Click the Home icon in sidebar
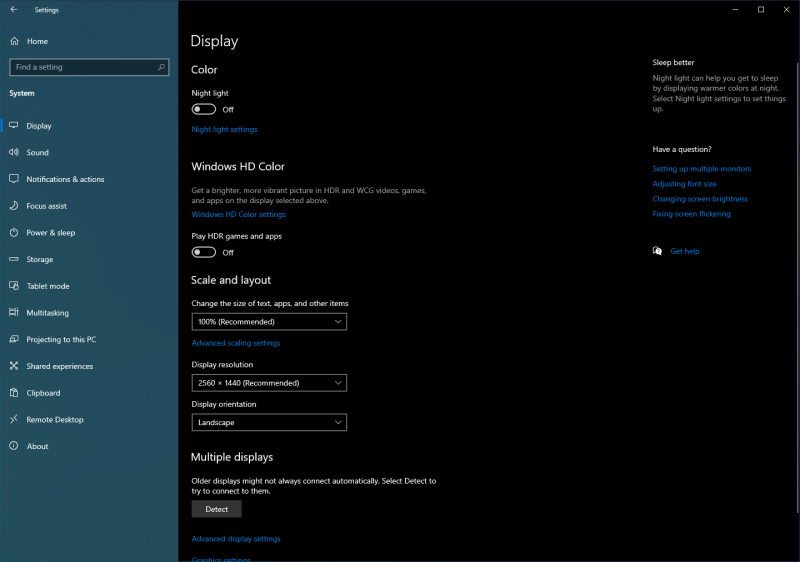Viewport: 800px width, 562px height. coord(14,41)
